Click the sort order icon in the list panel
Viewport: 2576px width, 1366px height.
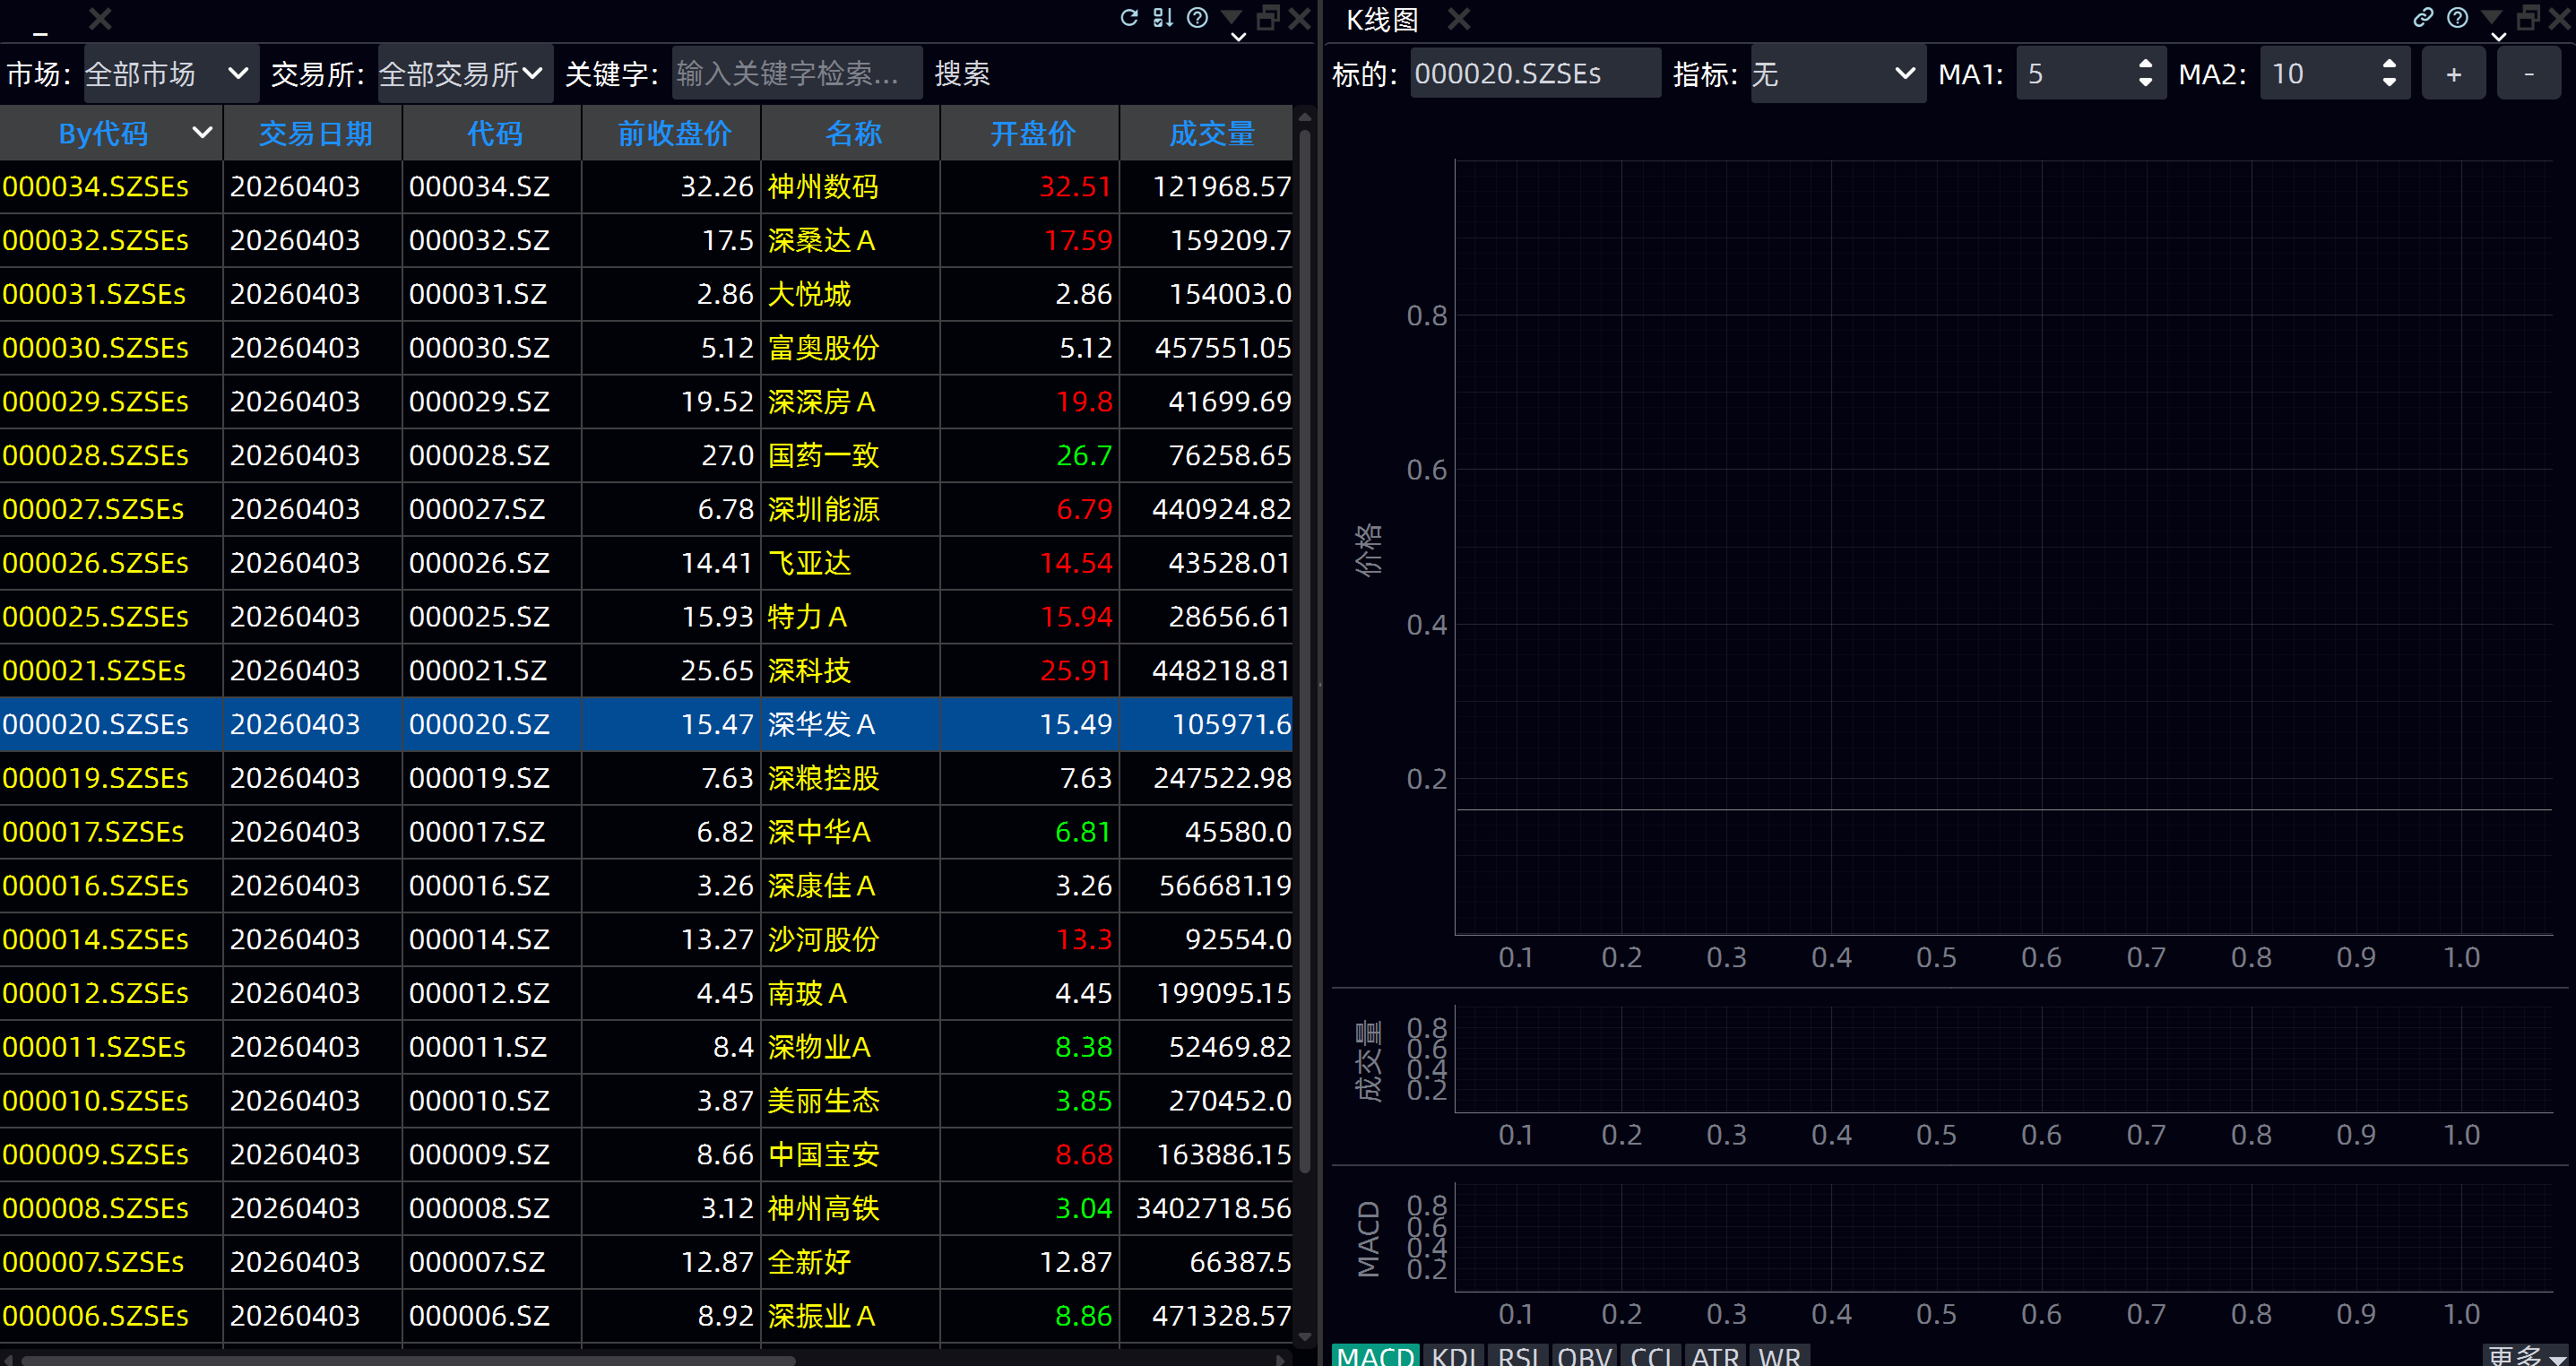pyautogui.click(x=1162, y=18)
